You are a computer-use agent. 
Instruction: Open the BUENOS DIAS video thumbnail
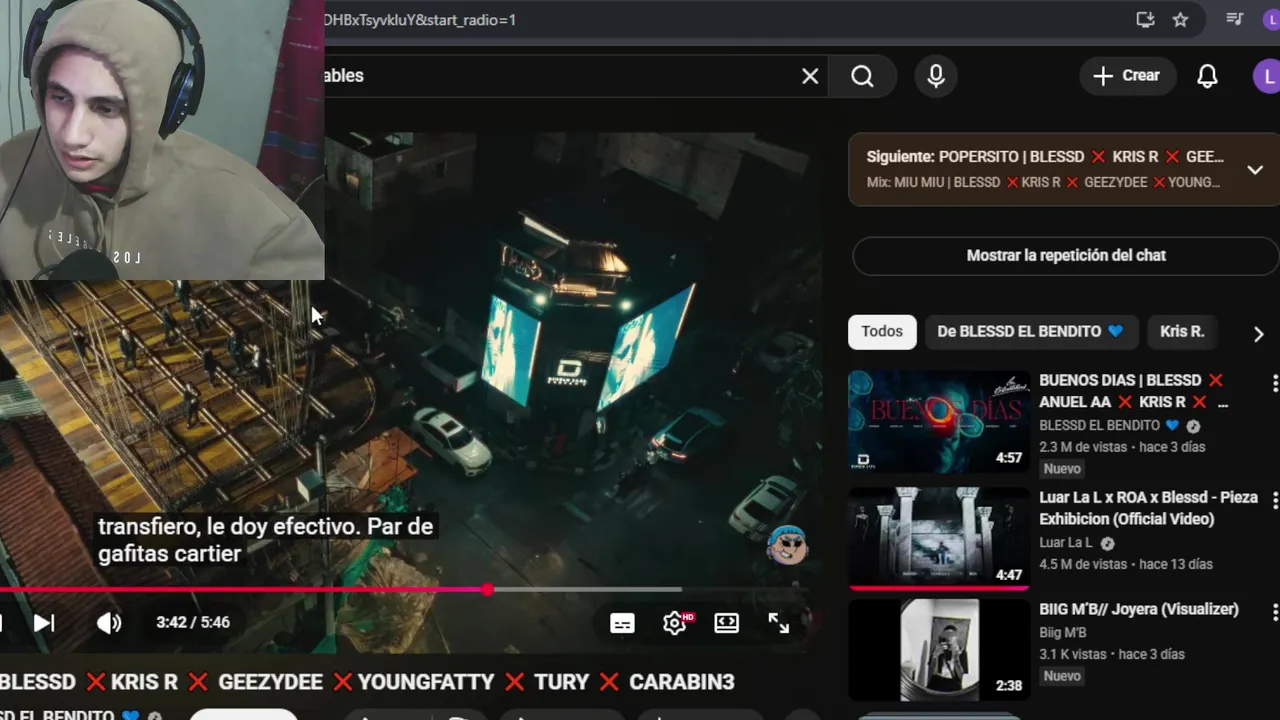coord(938,421)
